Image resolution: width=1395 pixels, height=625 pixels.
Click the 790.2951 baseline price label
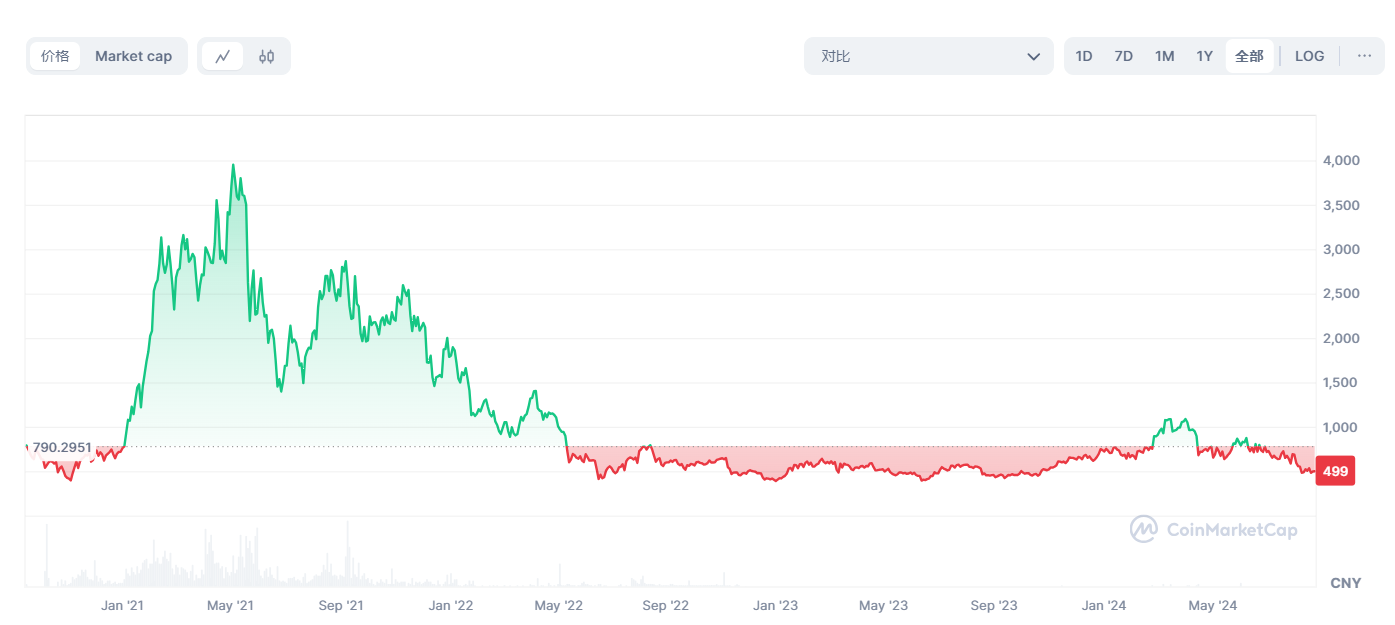coord(62,447)
